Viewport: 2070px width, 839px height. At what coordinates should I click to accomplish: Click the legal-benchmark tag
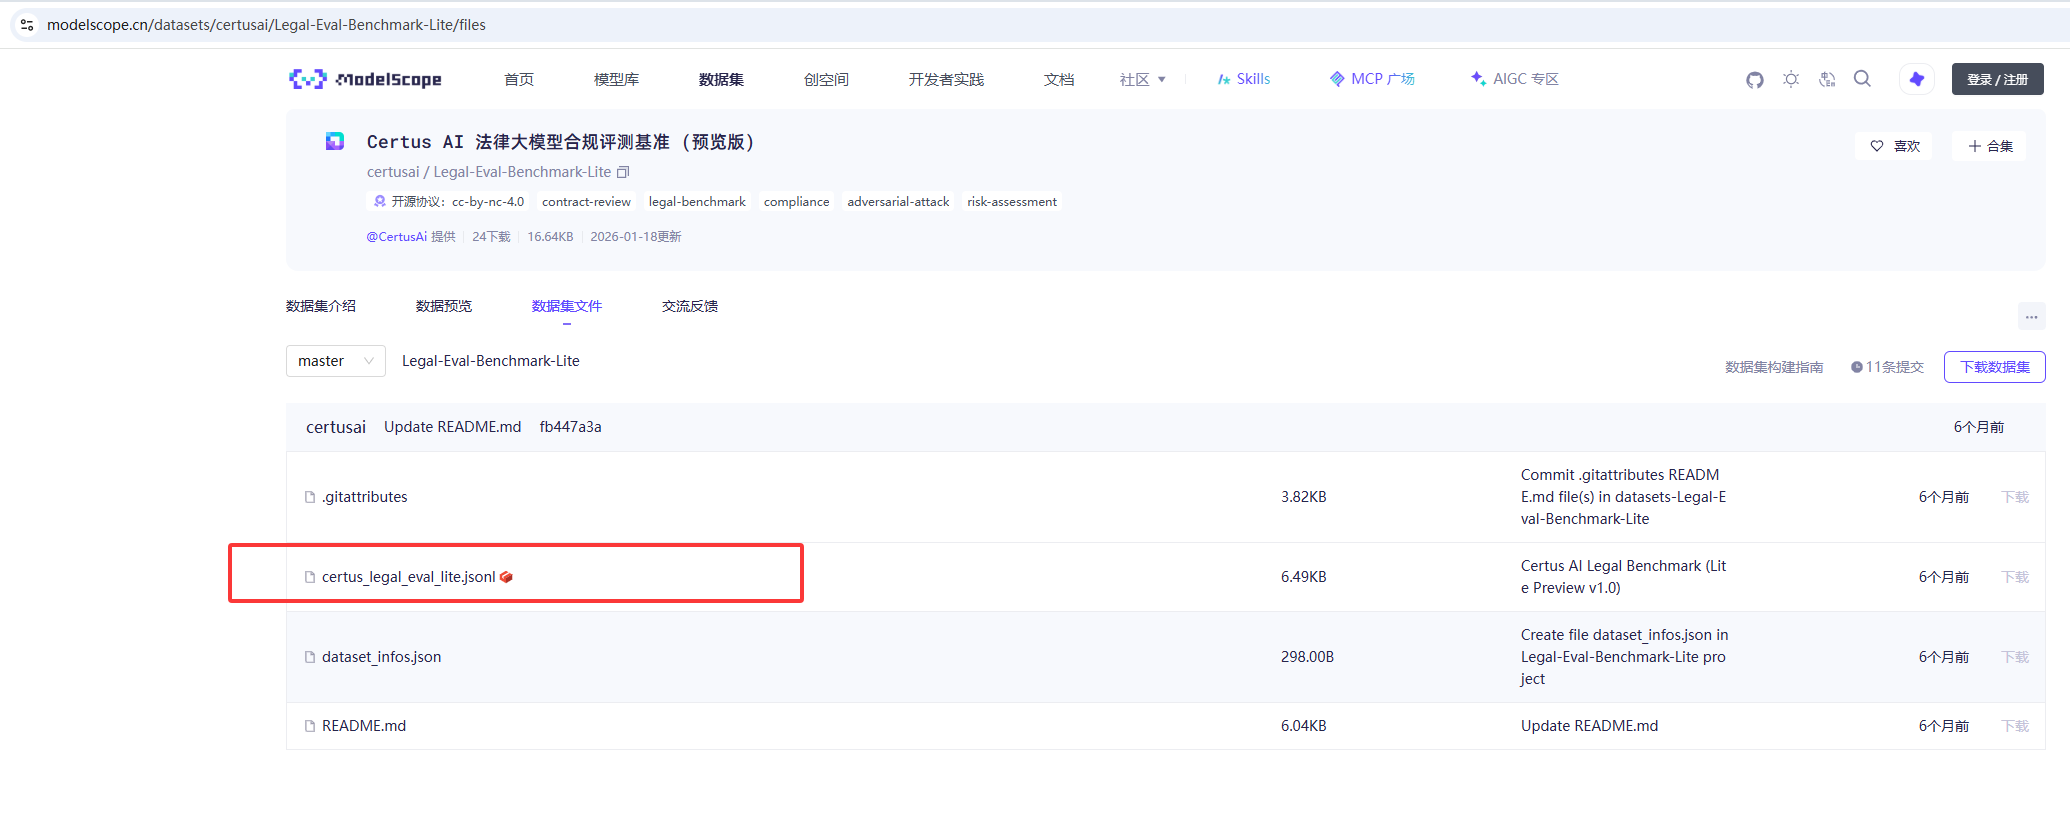(x=697, y=202)
